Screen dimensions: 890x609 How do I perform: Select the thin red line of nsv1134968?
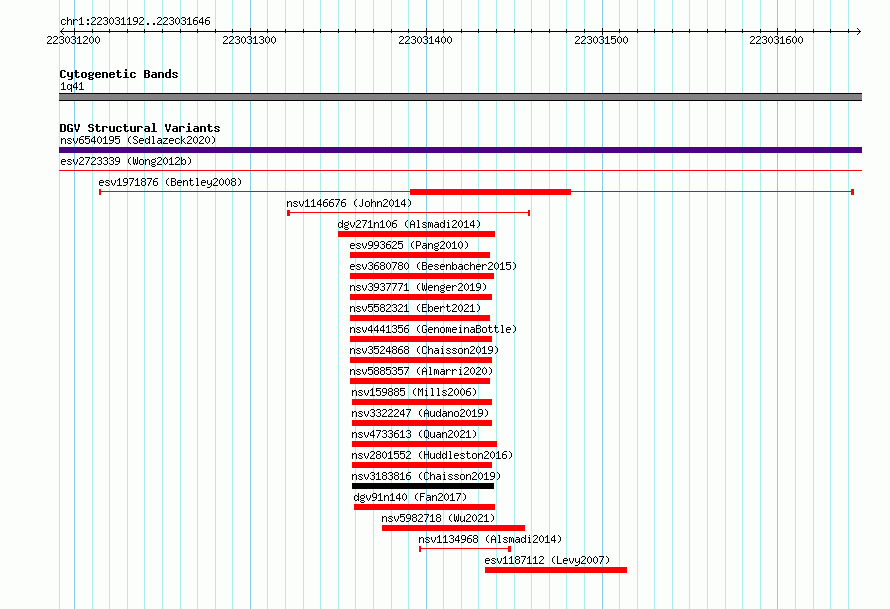coord(465,549)
